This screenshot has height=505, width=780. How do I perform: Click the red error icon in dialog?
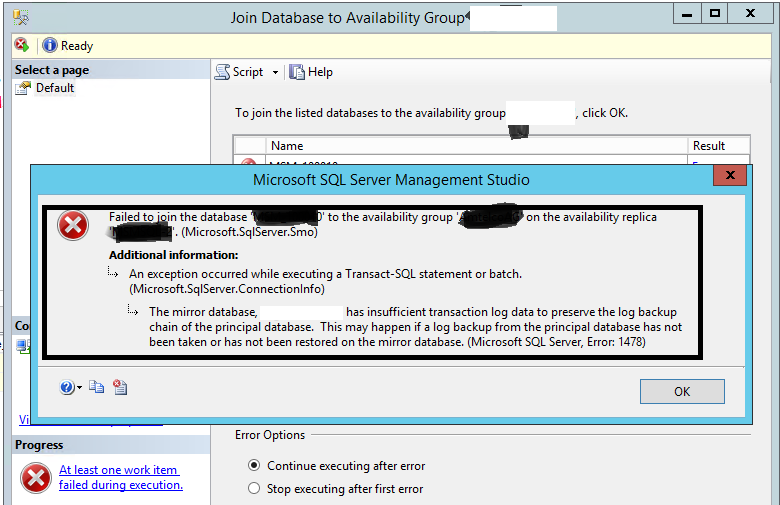(73, 225)
